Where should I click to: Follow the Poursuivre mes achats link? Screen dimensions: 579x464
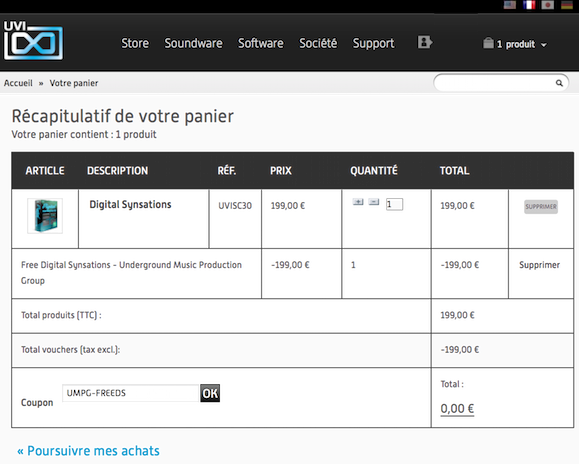click(88, 451)
